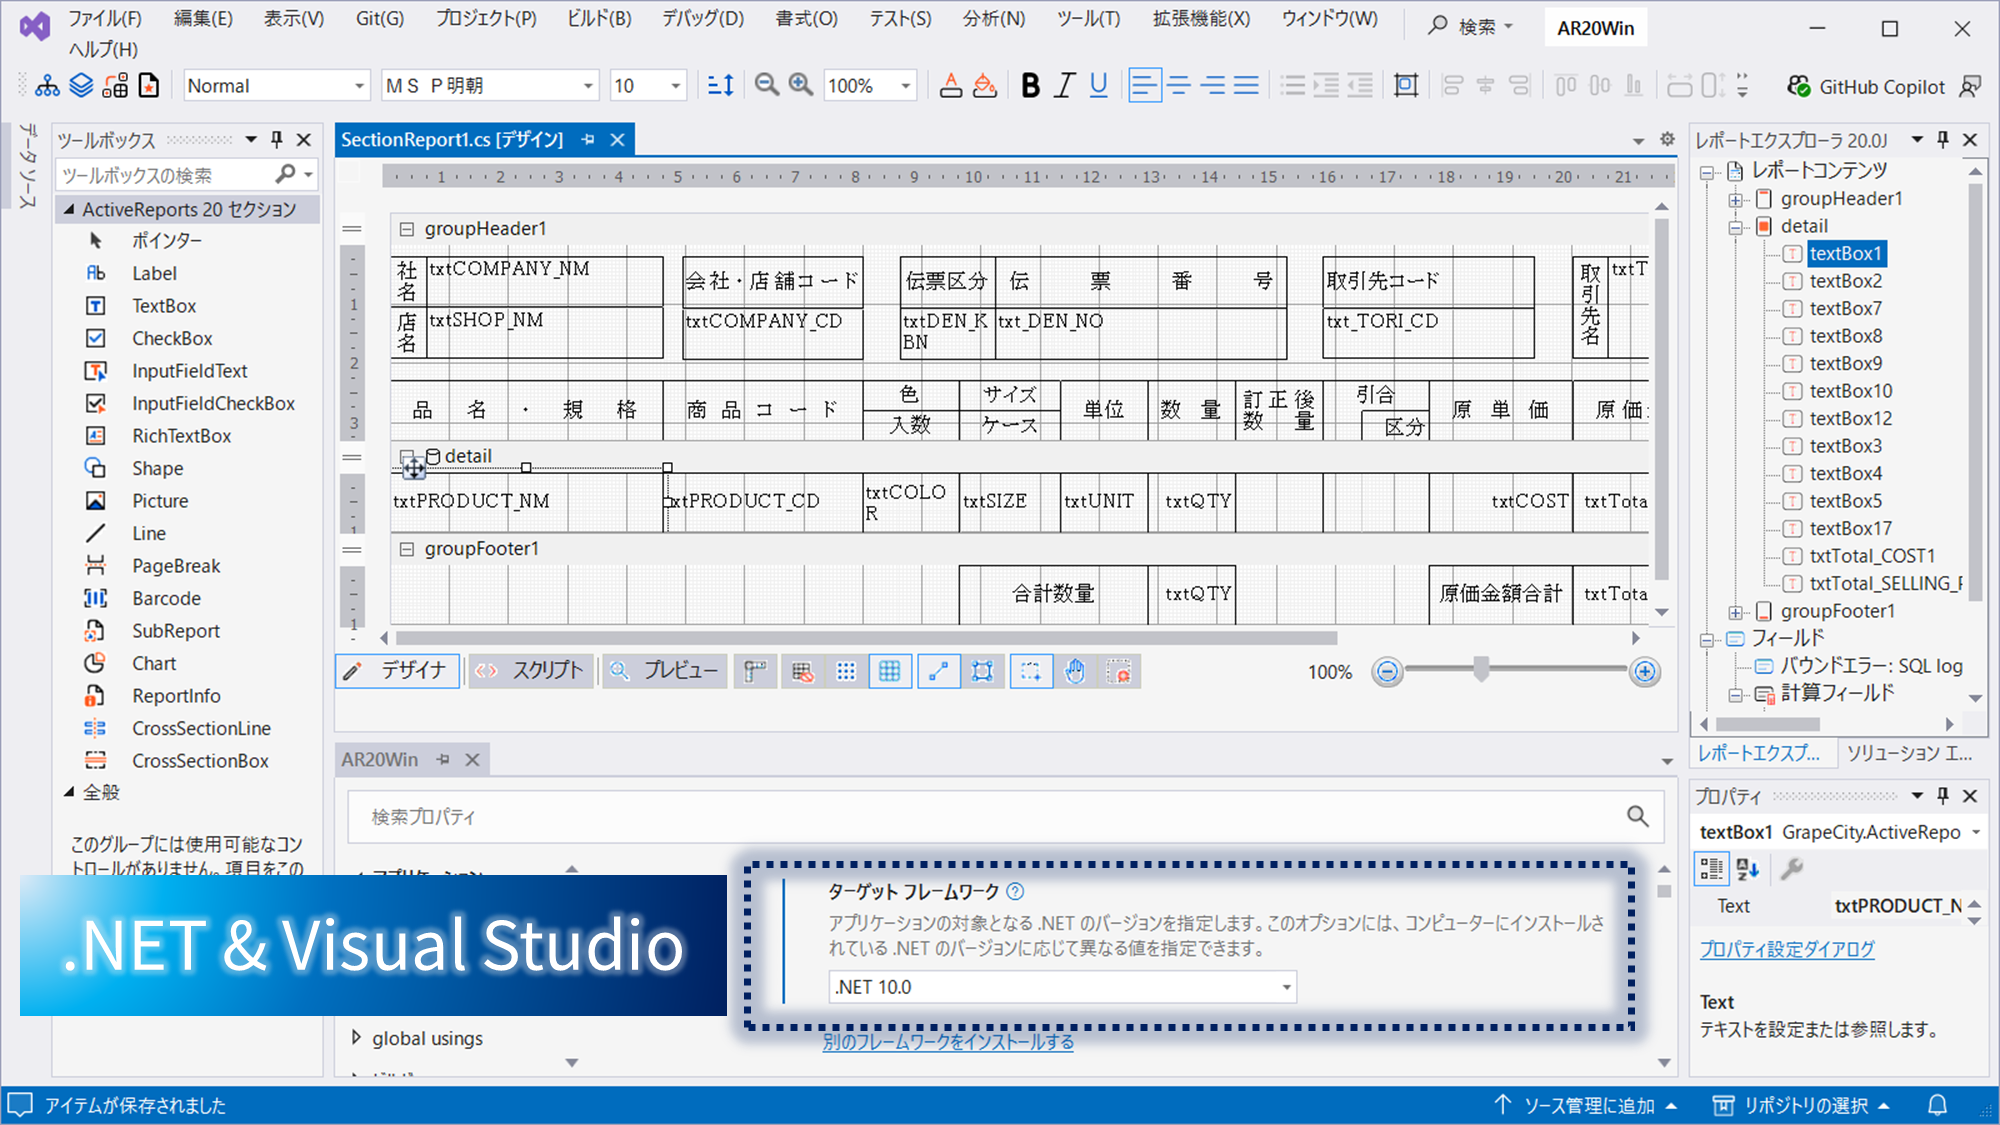
Task: Click the pan hand tool icon
Action: [1075, 672]
